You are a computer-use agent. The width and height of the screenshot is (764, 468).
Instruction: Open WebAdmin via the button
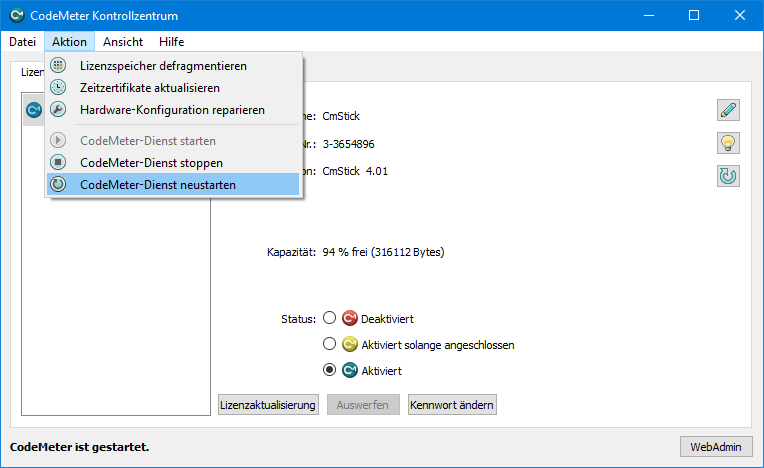click(x=716, y=446)
